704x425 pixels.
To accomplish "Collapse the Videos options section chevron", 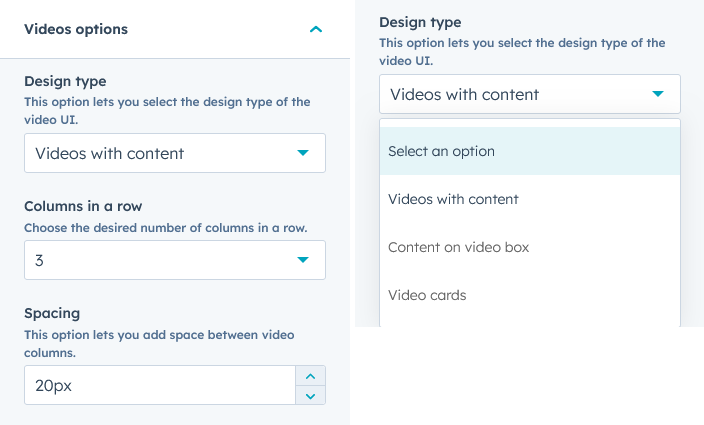I will (x=316, y=30).
